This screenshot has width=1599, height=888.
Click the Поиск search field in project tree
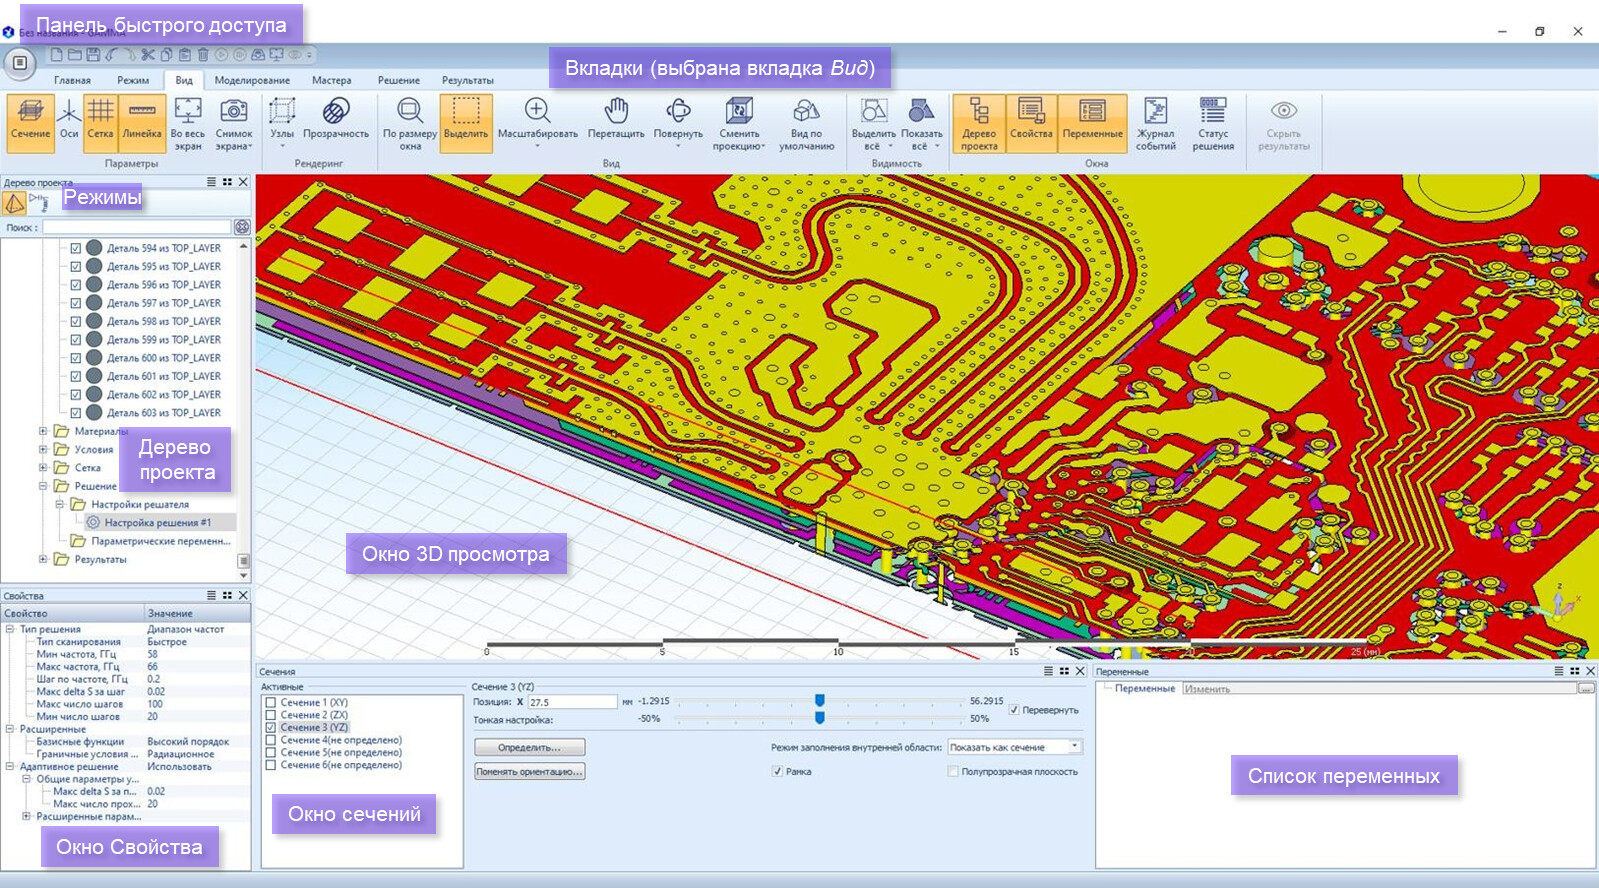[137, 228]
